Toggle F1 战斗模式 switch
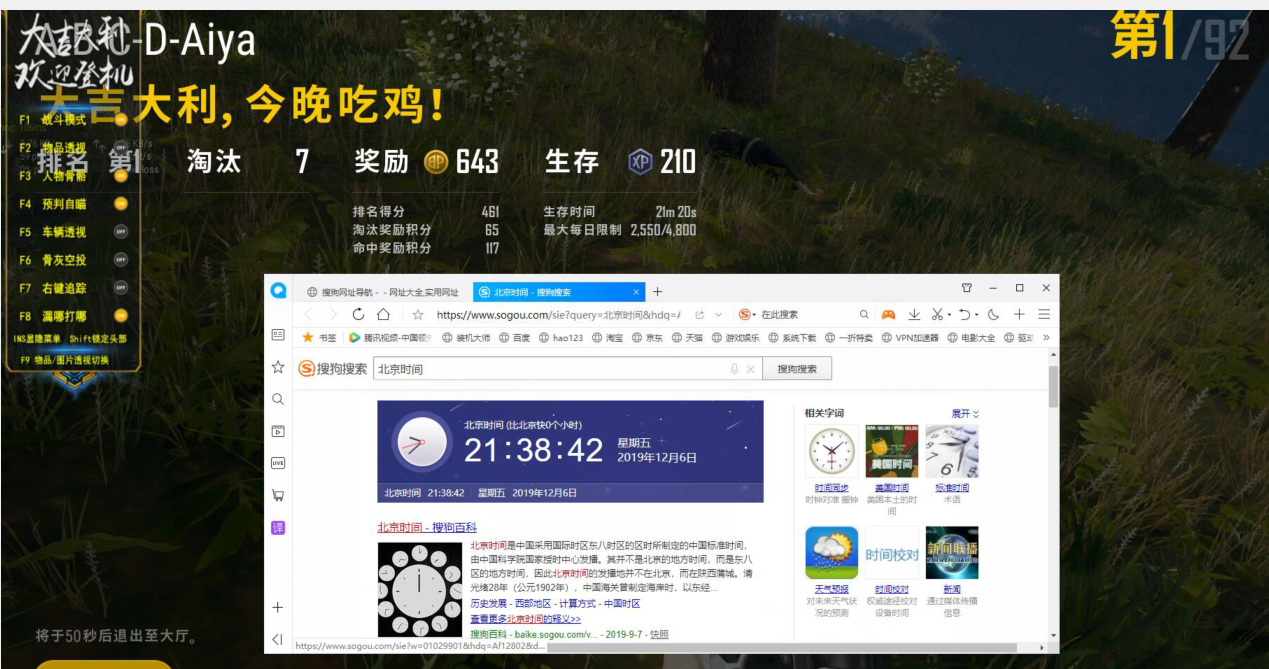The width and height of the screenshot is (1269, 669). [x=120, y=119]
